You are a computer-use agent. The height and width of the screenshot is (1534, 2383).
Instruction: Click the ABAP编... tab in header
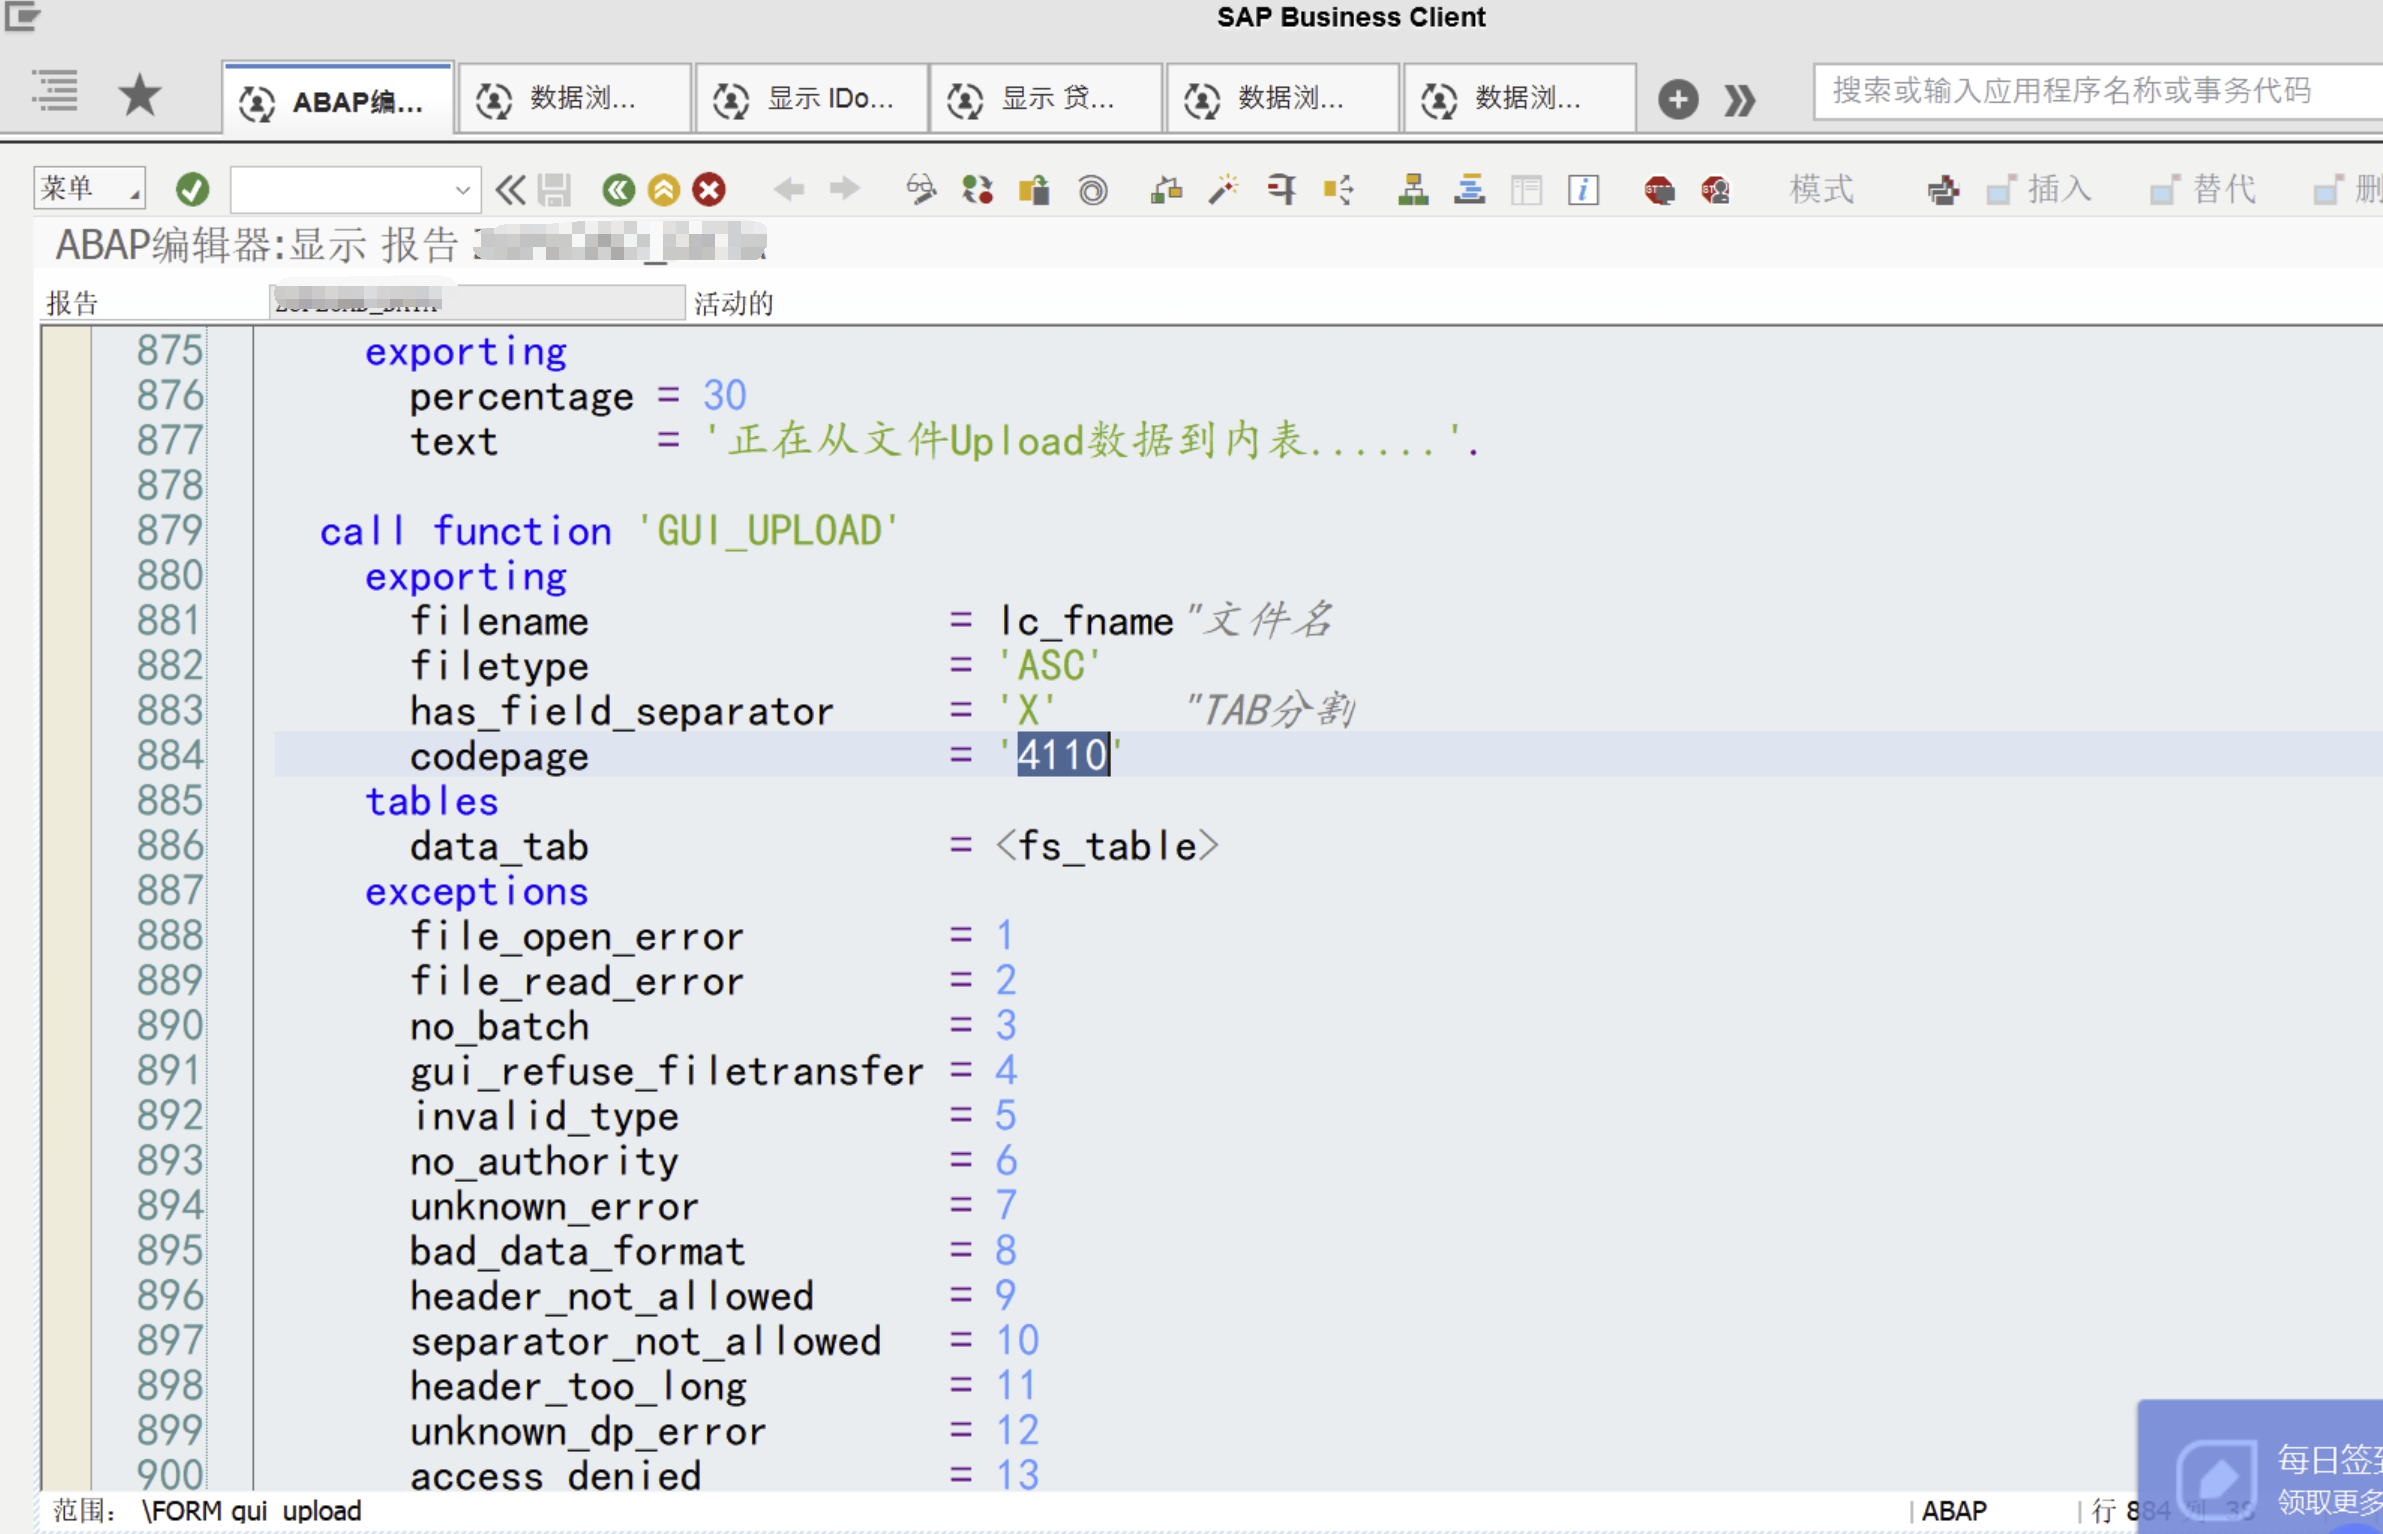(x=335, y=96)
